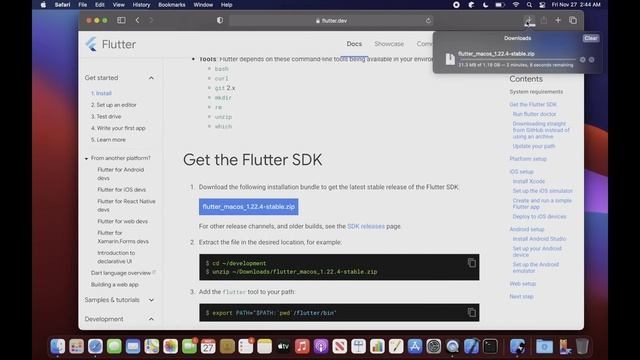Open Maps from the Dock

pos(151,347)
